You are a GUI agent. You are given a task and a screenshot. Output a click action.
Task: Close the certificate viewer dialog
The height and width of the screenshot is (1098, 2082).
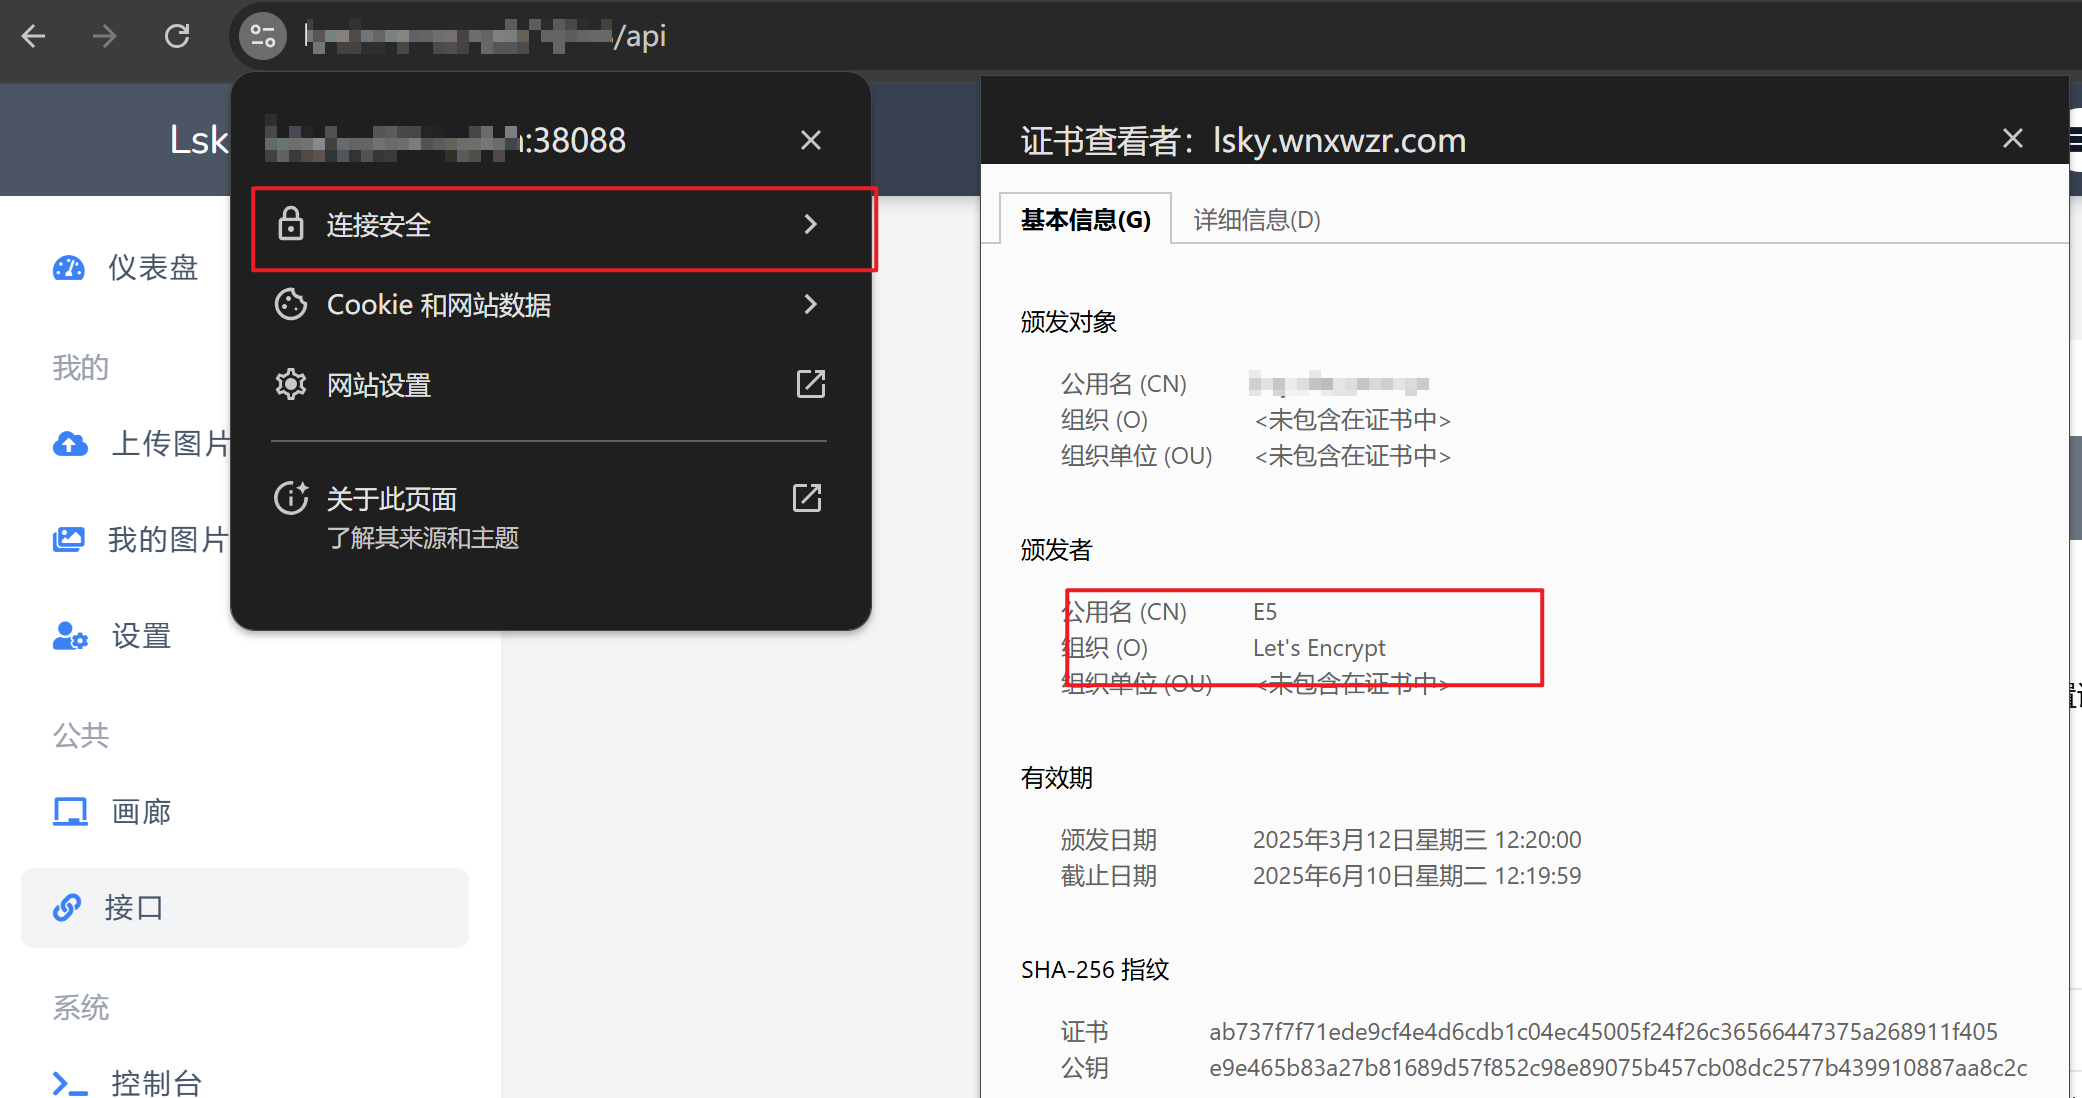tap(2012, 138)
